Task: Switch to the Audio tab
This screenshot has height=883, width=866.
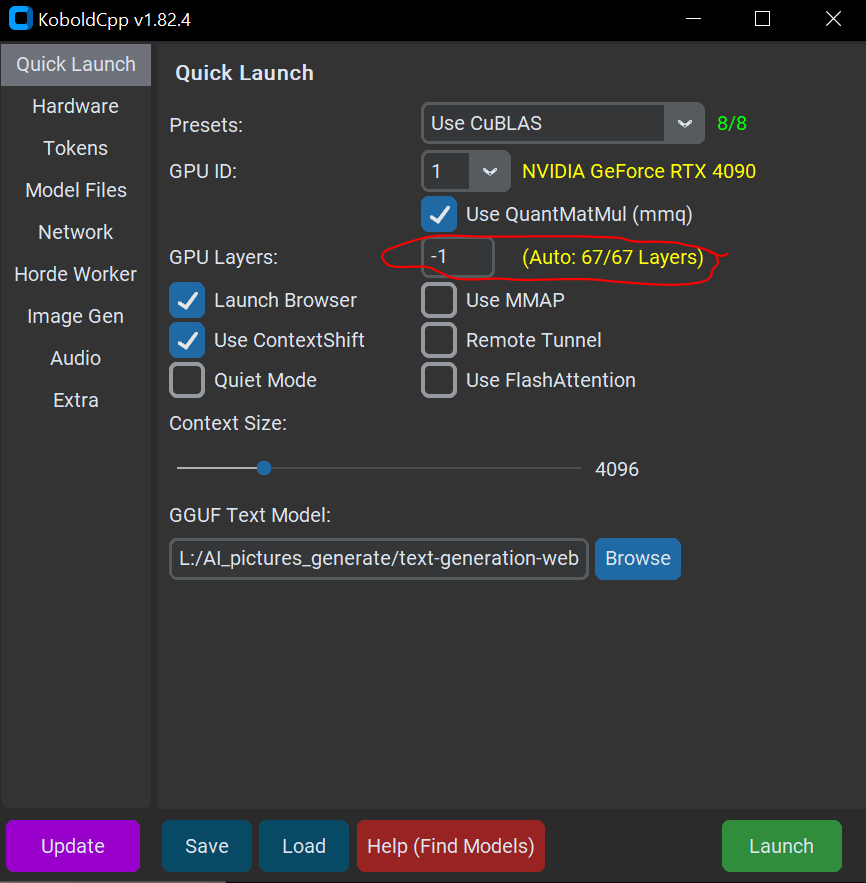Action: coord(75,358)
